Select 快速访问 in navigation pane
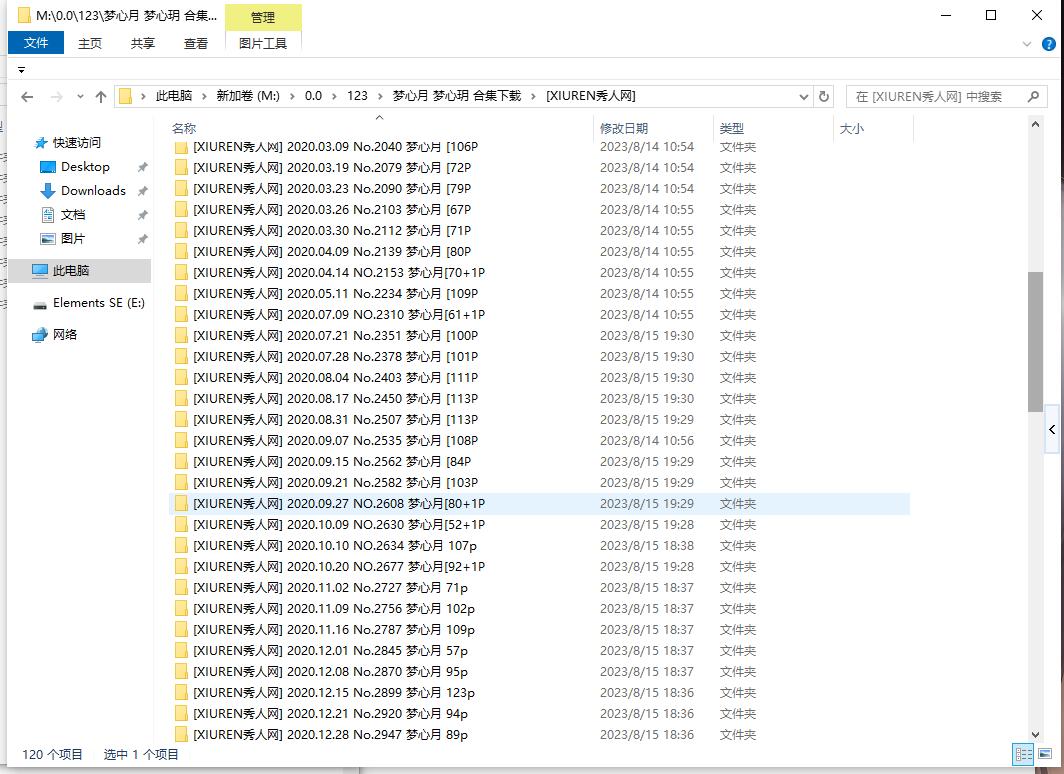This screenshot has width=1064, height=774. pos(76,142)
